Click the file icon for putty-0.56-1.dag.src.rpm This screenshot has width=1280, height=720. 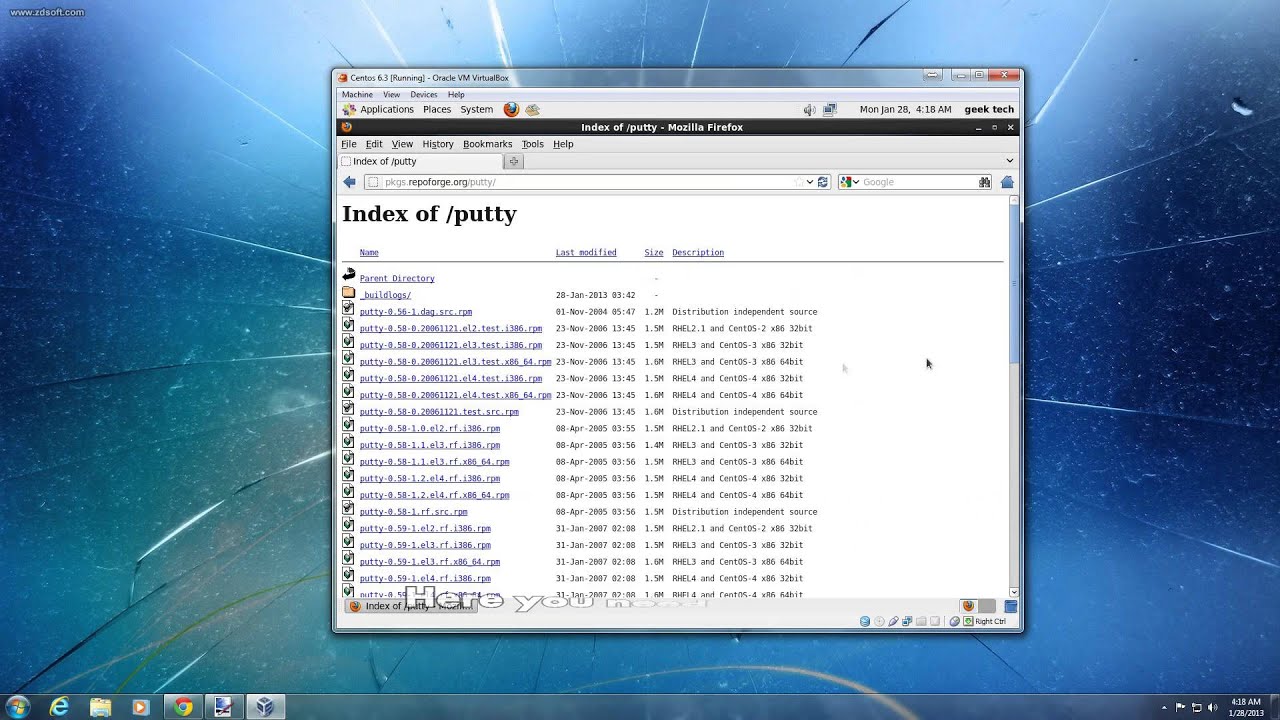click(348, 309)
